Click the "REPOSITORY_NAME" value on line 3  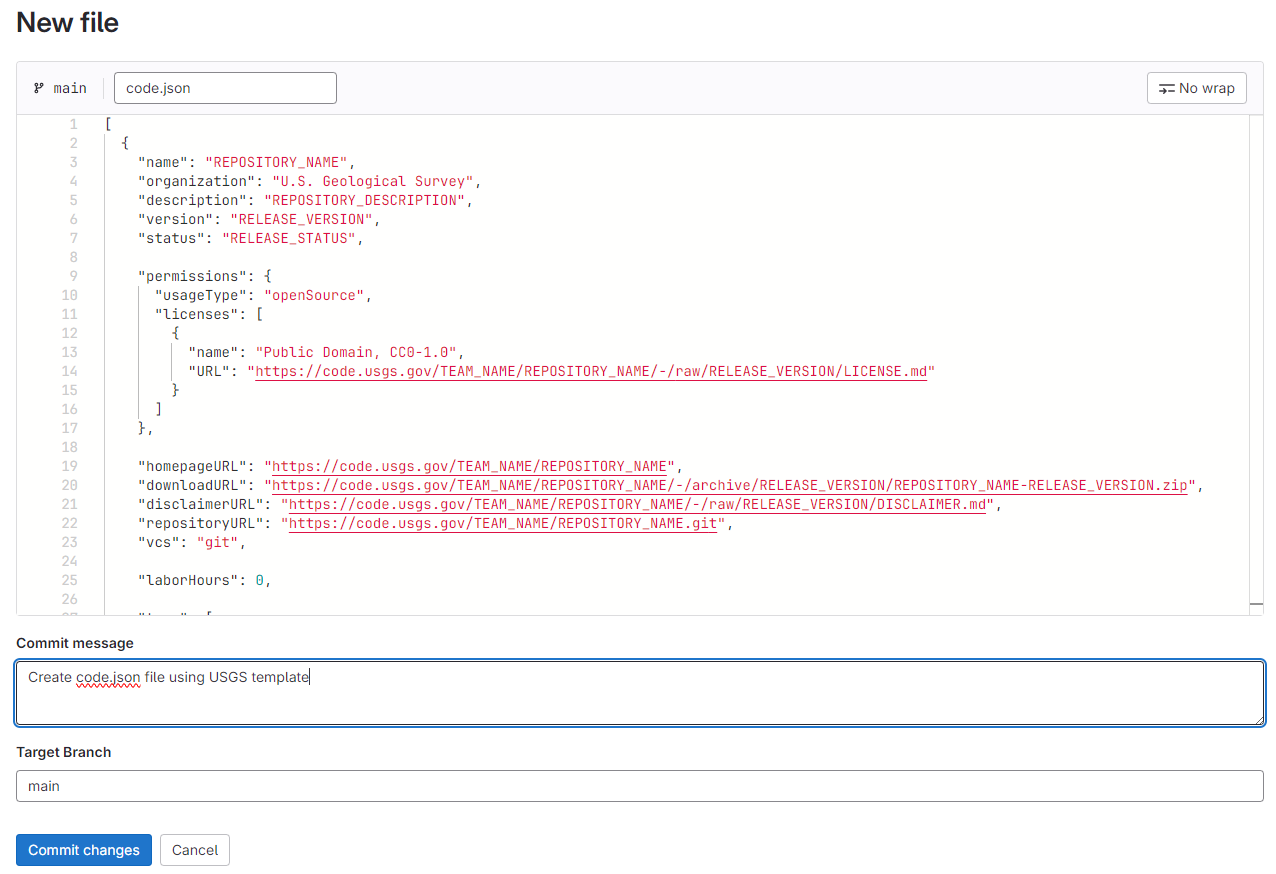point(276,162)
